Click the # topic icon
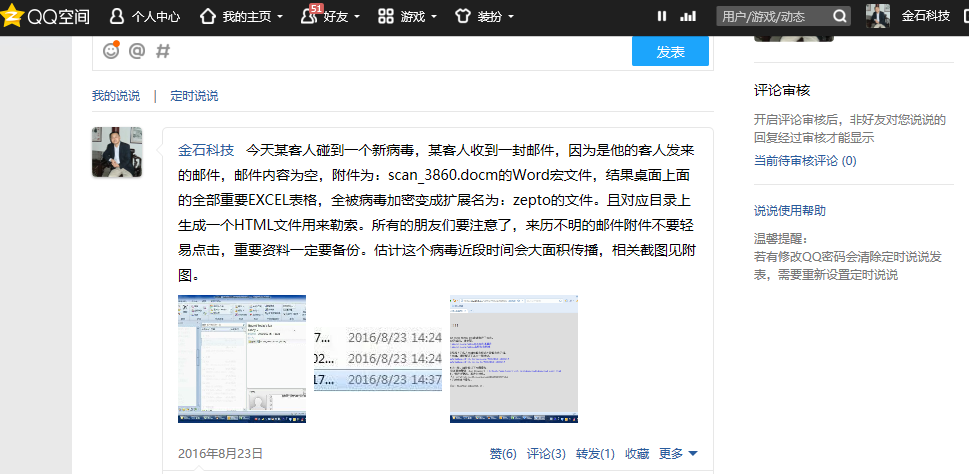969x474 pixels. 163,51
